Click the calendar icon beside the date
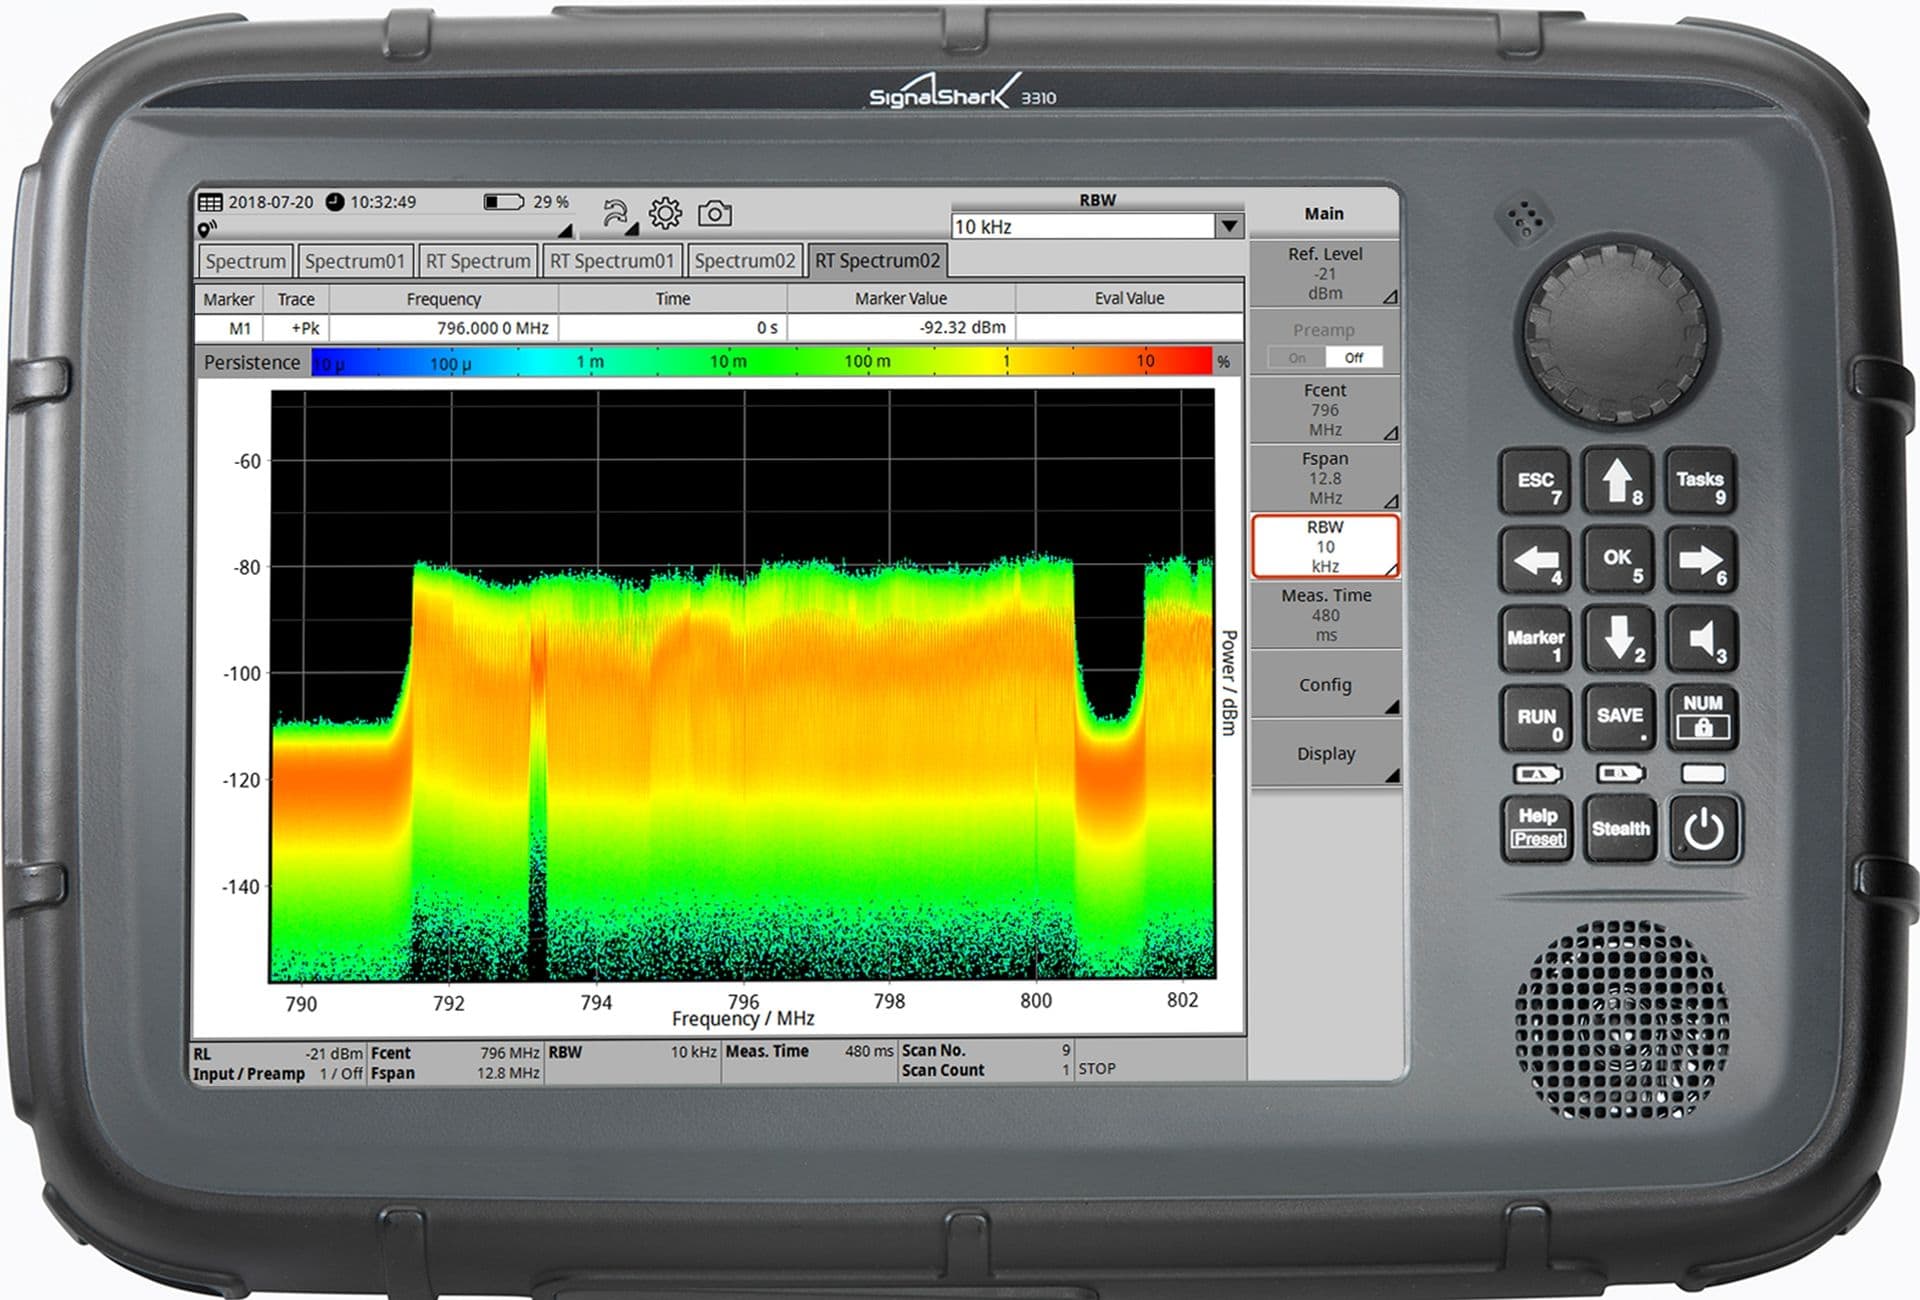This screenshot has width=1920, height=1300. (213, 202)
